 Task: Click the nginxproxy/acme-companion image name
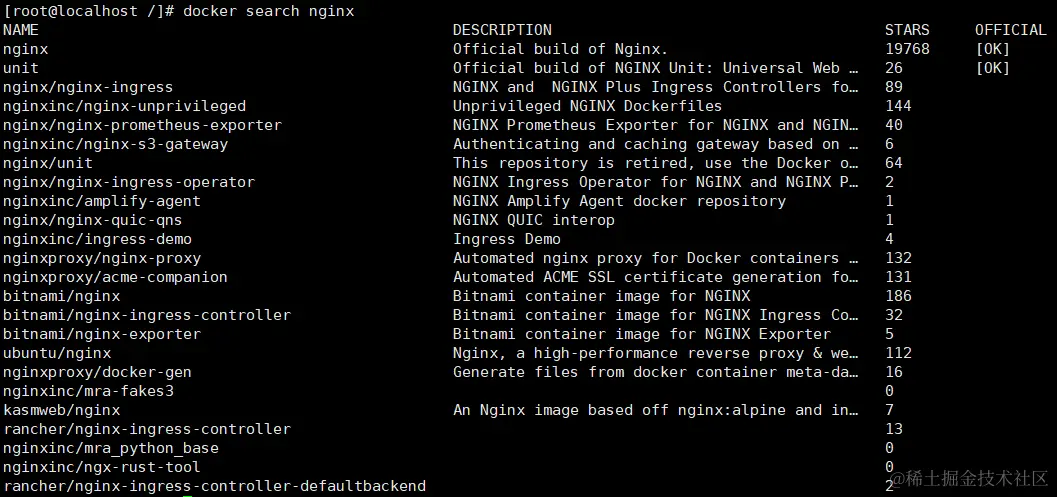tap(115, 277)
